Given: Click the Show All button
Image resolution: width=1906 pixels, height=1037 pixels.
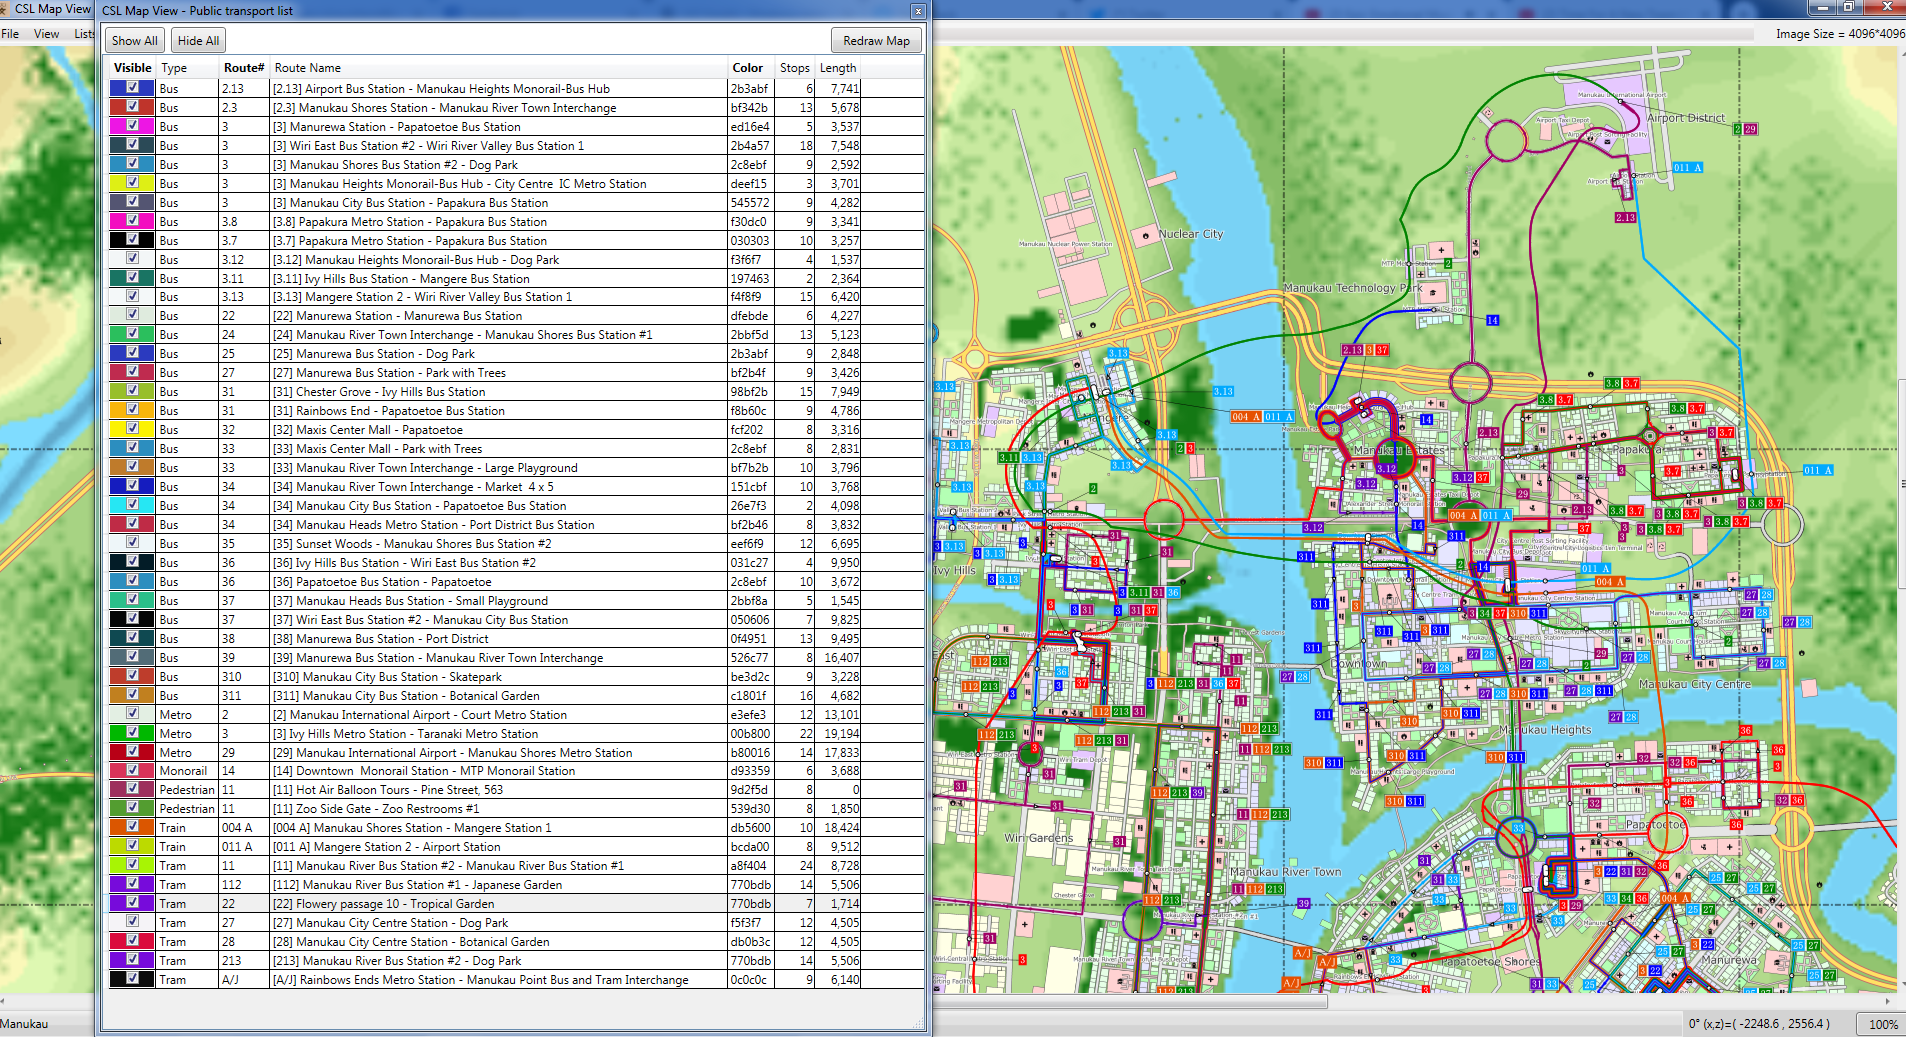Looking at the screenshot, I should pos(134,41).
